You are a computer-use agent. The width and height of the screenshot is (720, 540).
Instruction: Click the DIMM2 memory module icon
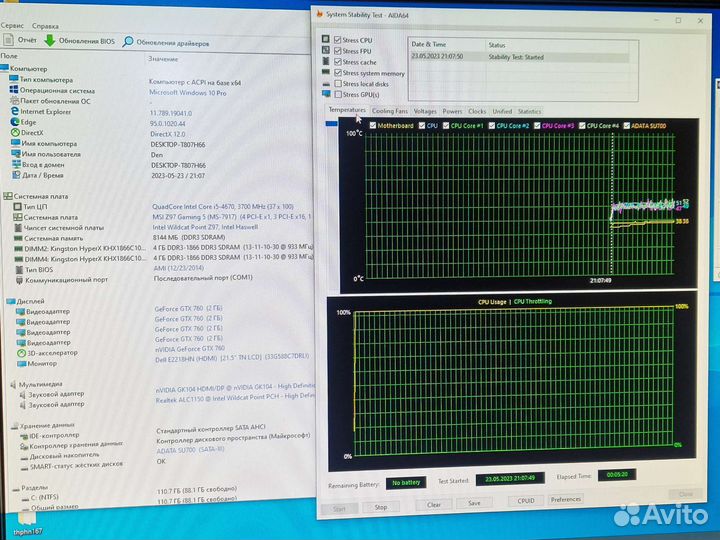click(x=19, y=248)
